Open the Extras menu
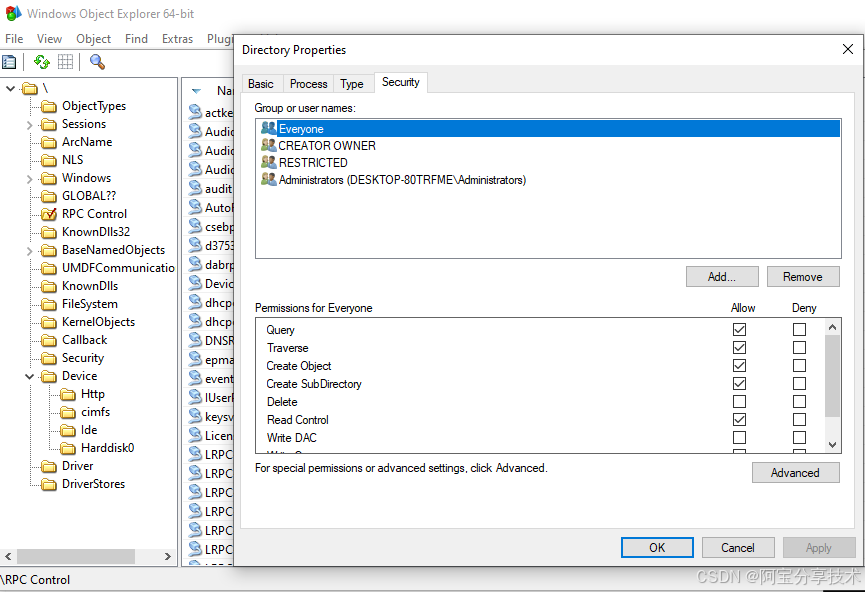Viewport: 865px width, 592px height. click(x=177, y=39)
